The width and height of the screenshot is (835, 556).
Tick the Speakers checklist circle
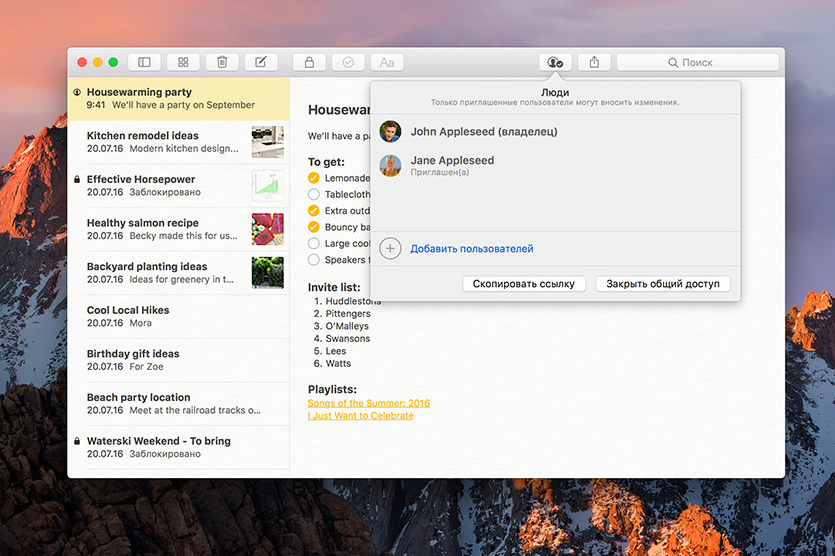point(314,259)
